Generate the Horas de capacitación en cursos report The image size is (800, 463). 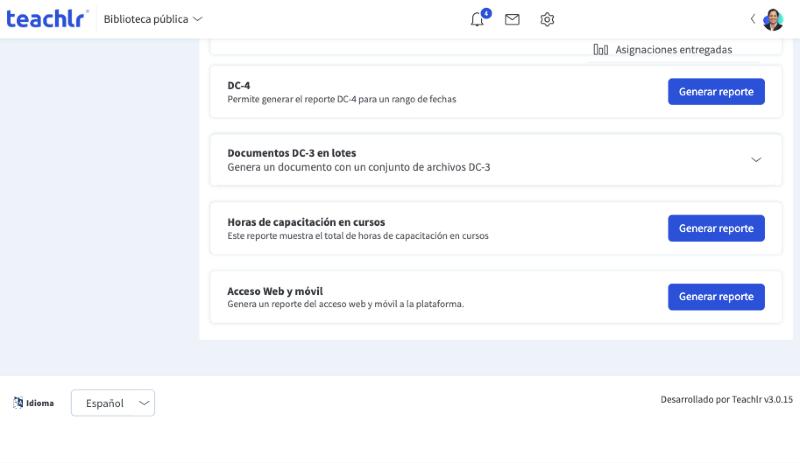(x=716, y=228)
